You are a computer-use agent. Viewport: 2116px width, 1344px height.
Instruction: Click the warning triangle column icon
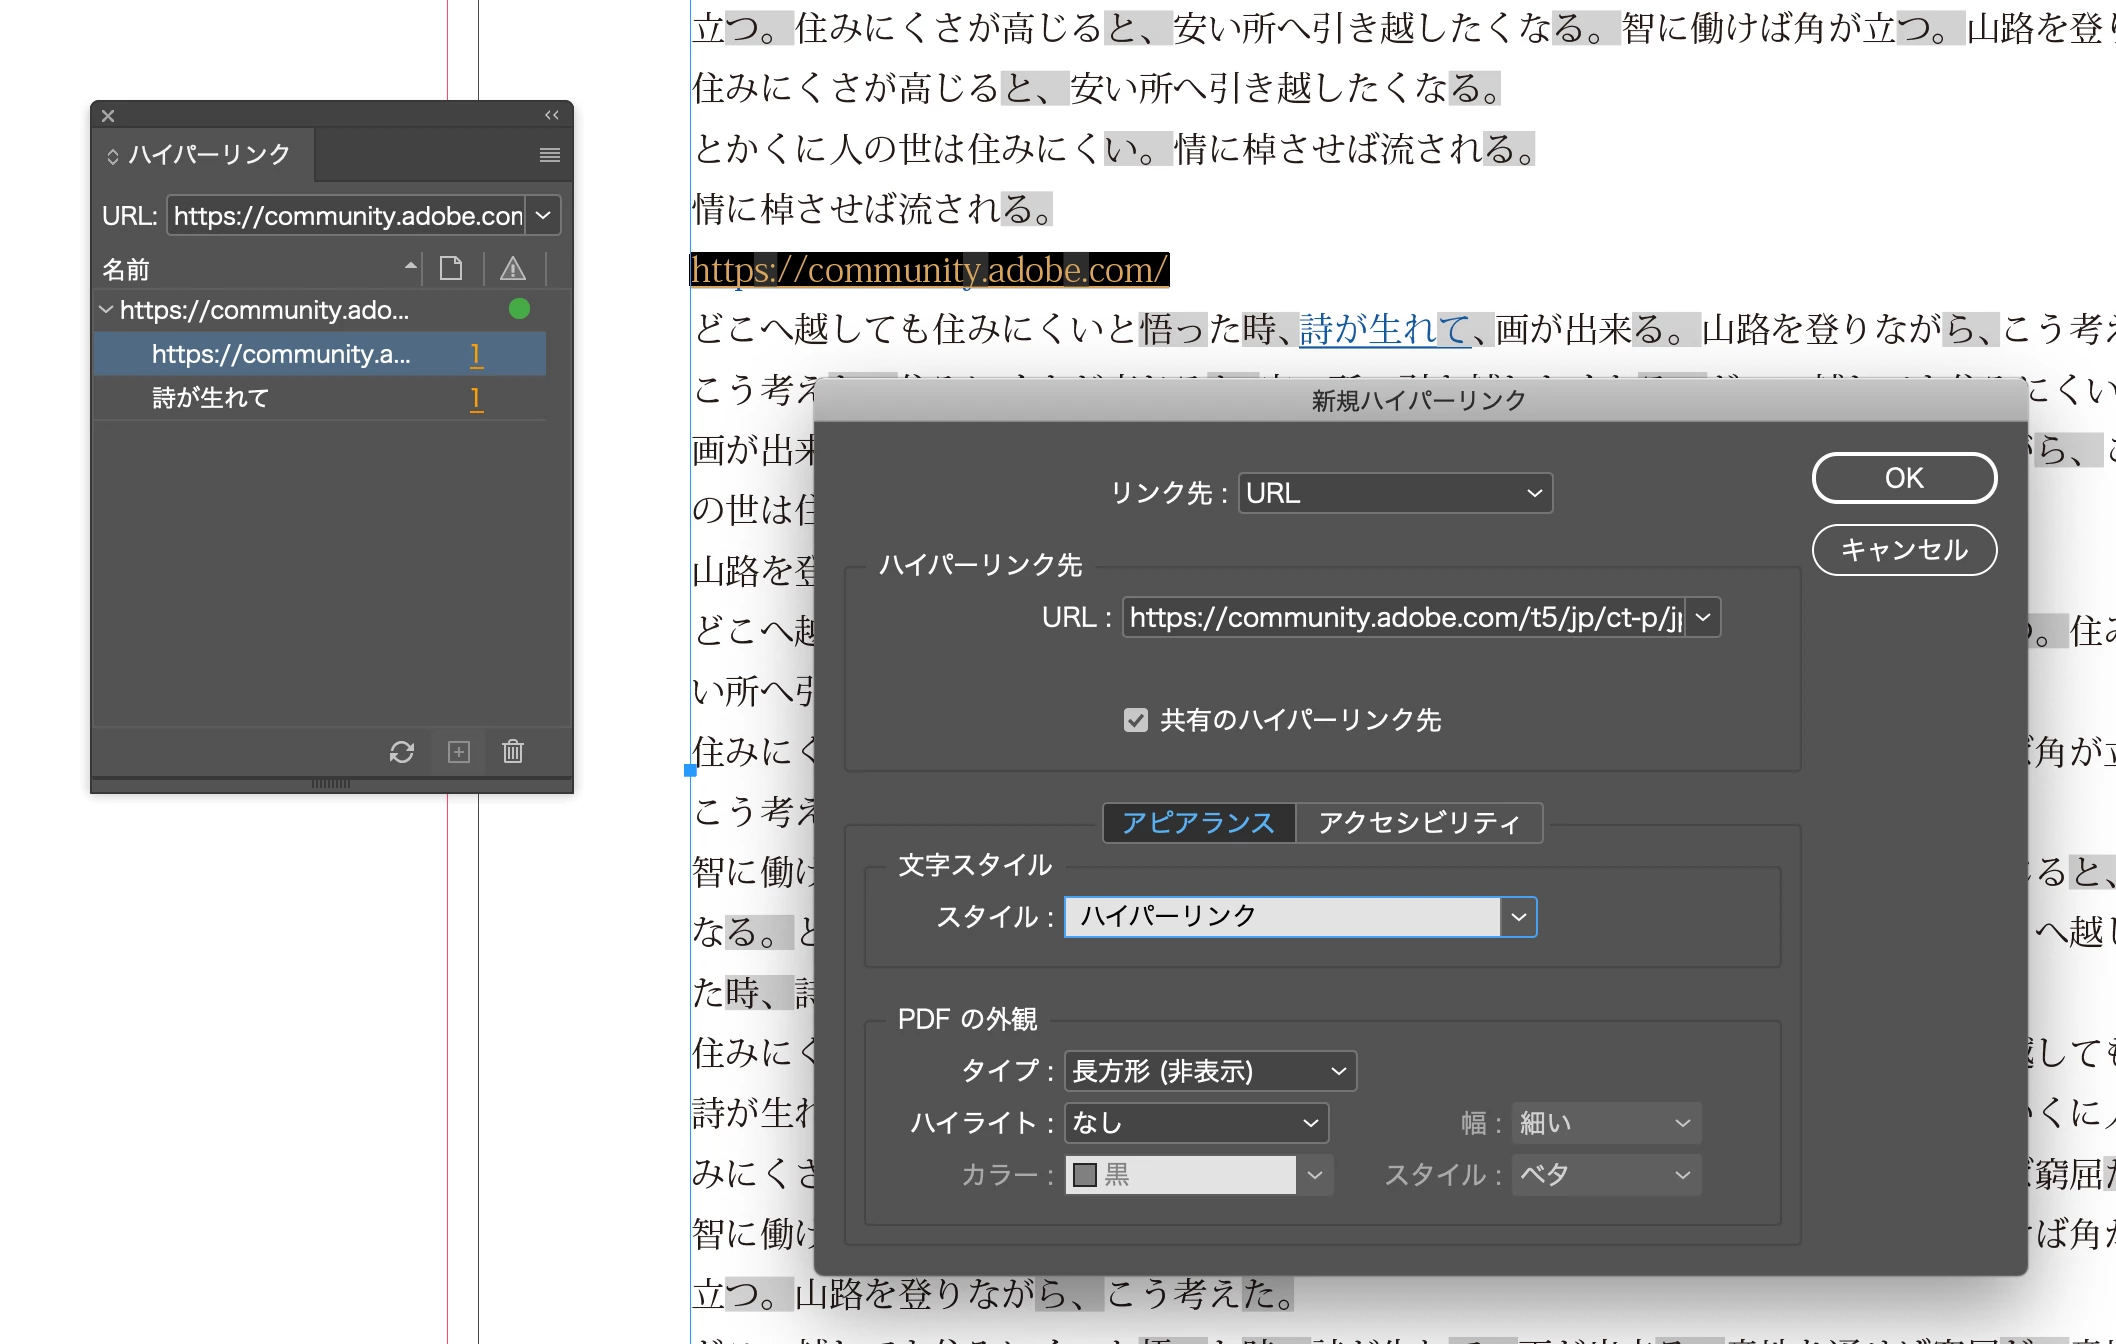513,268
